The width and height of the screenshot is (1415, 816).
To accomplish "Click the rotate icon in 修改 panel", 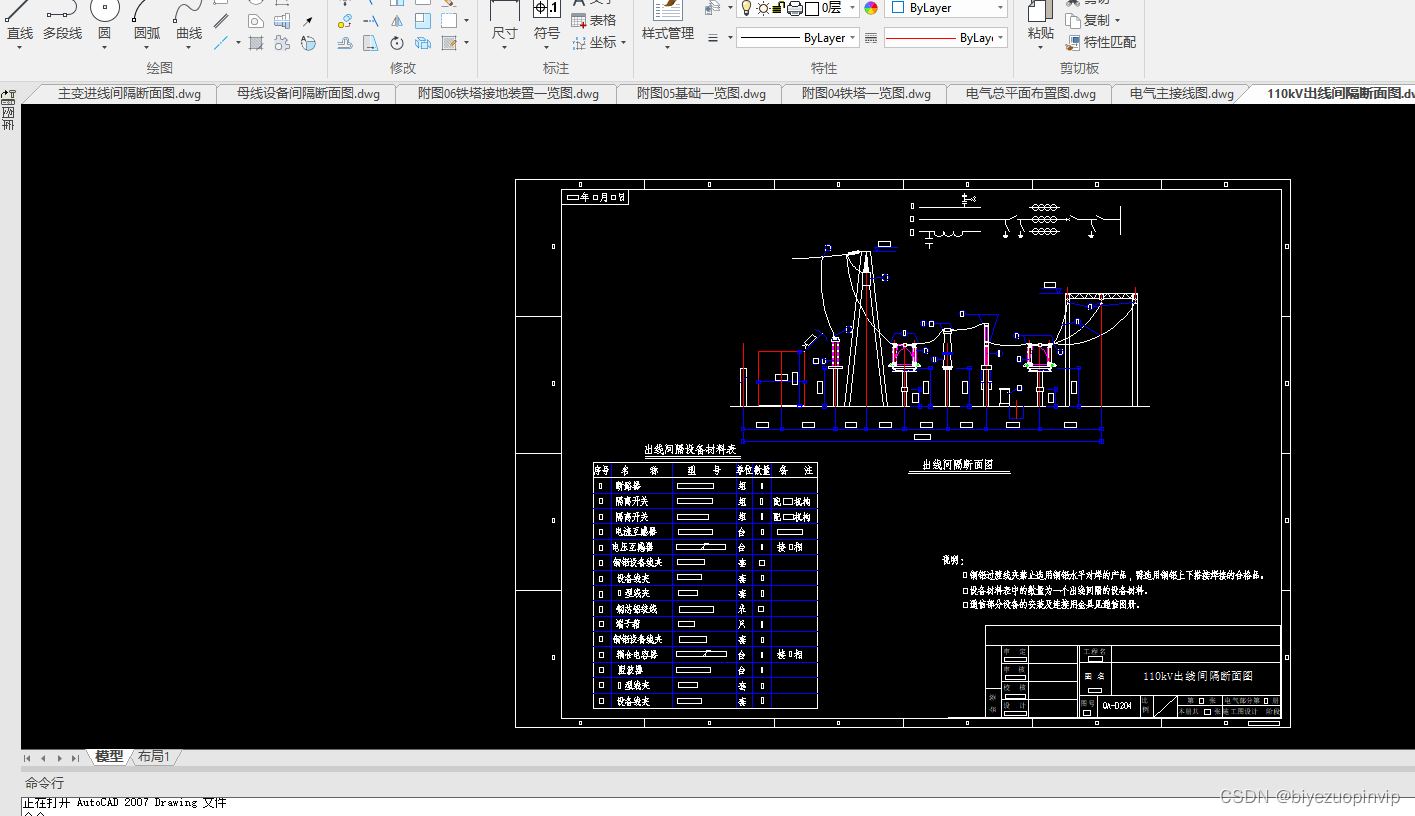I will 397,43.
